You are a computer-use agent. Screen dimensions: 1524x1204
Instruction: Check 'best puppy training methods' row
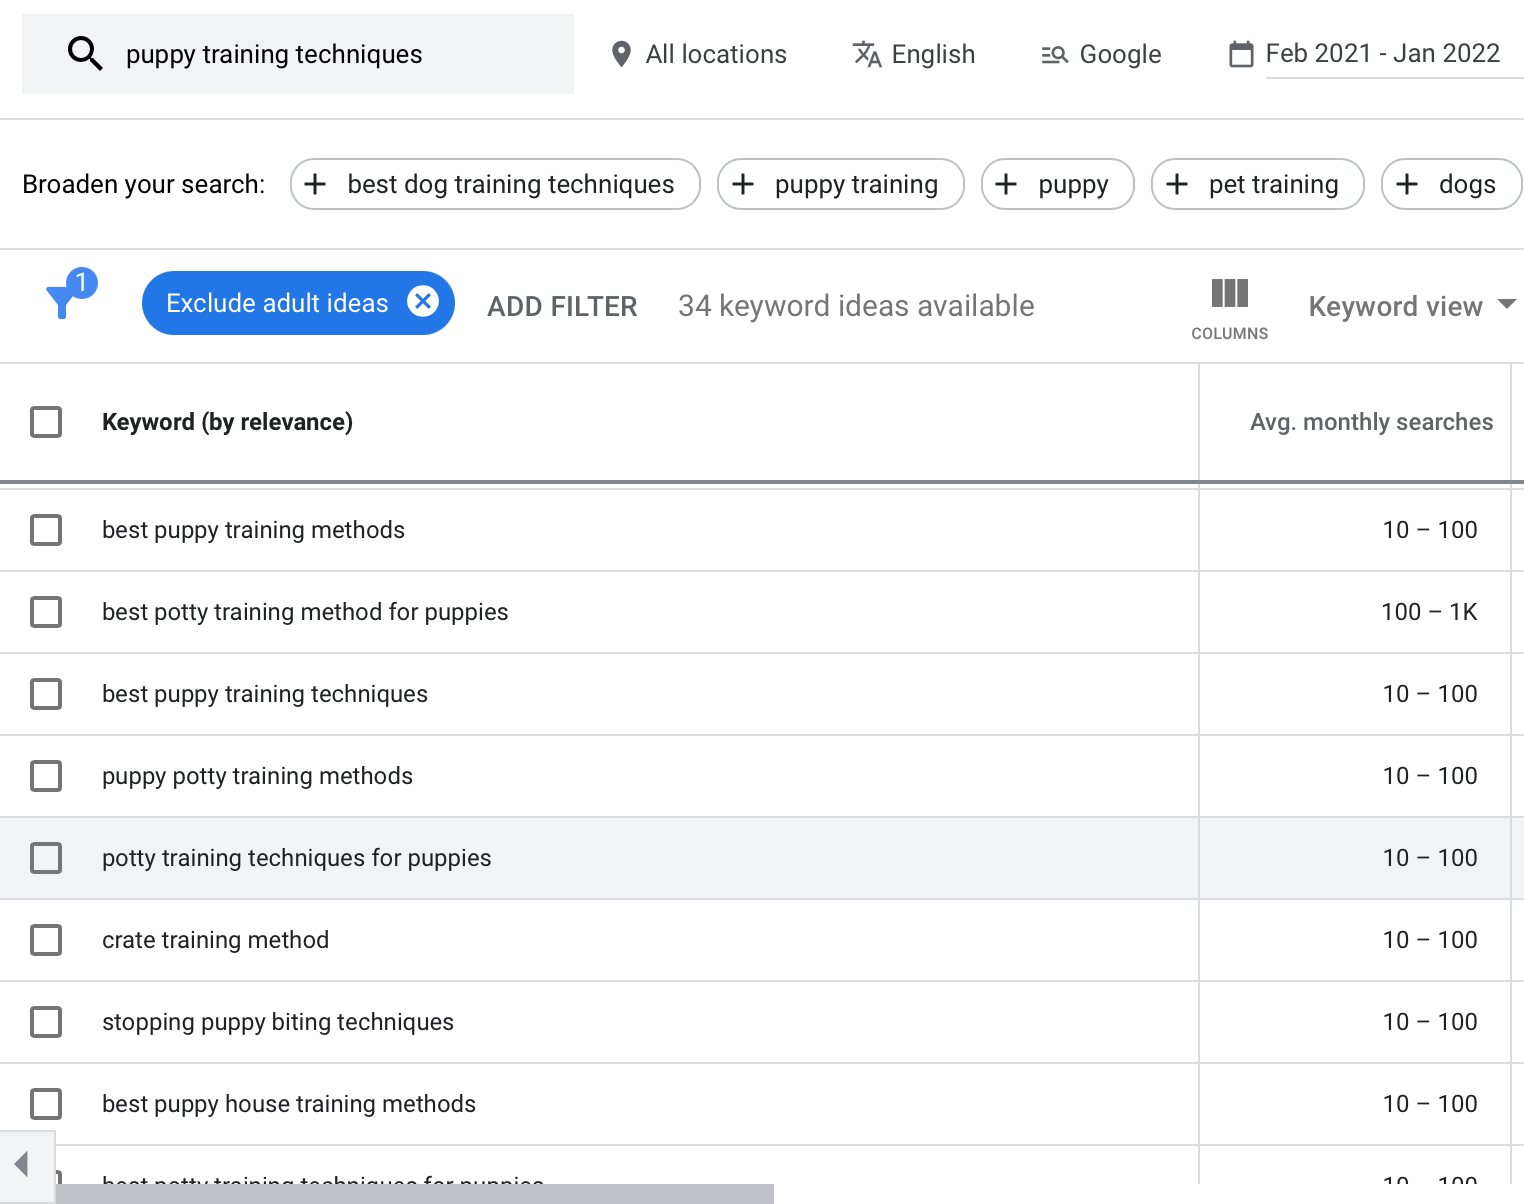[46, 530]
